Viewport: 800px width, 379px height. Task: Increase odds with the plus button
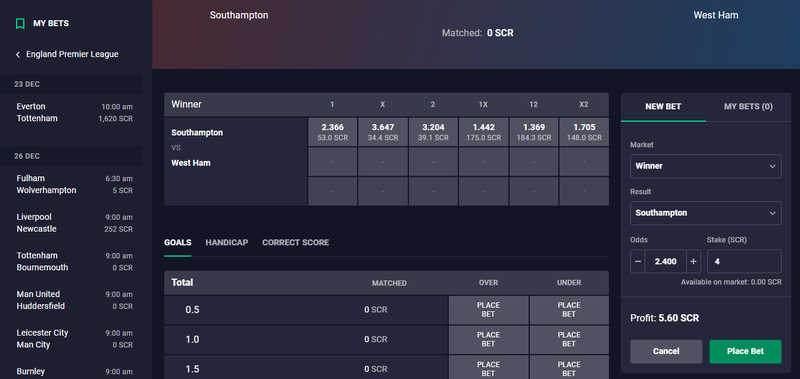693,261
